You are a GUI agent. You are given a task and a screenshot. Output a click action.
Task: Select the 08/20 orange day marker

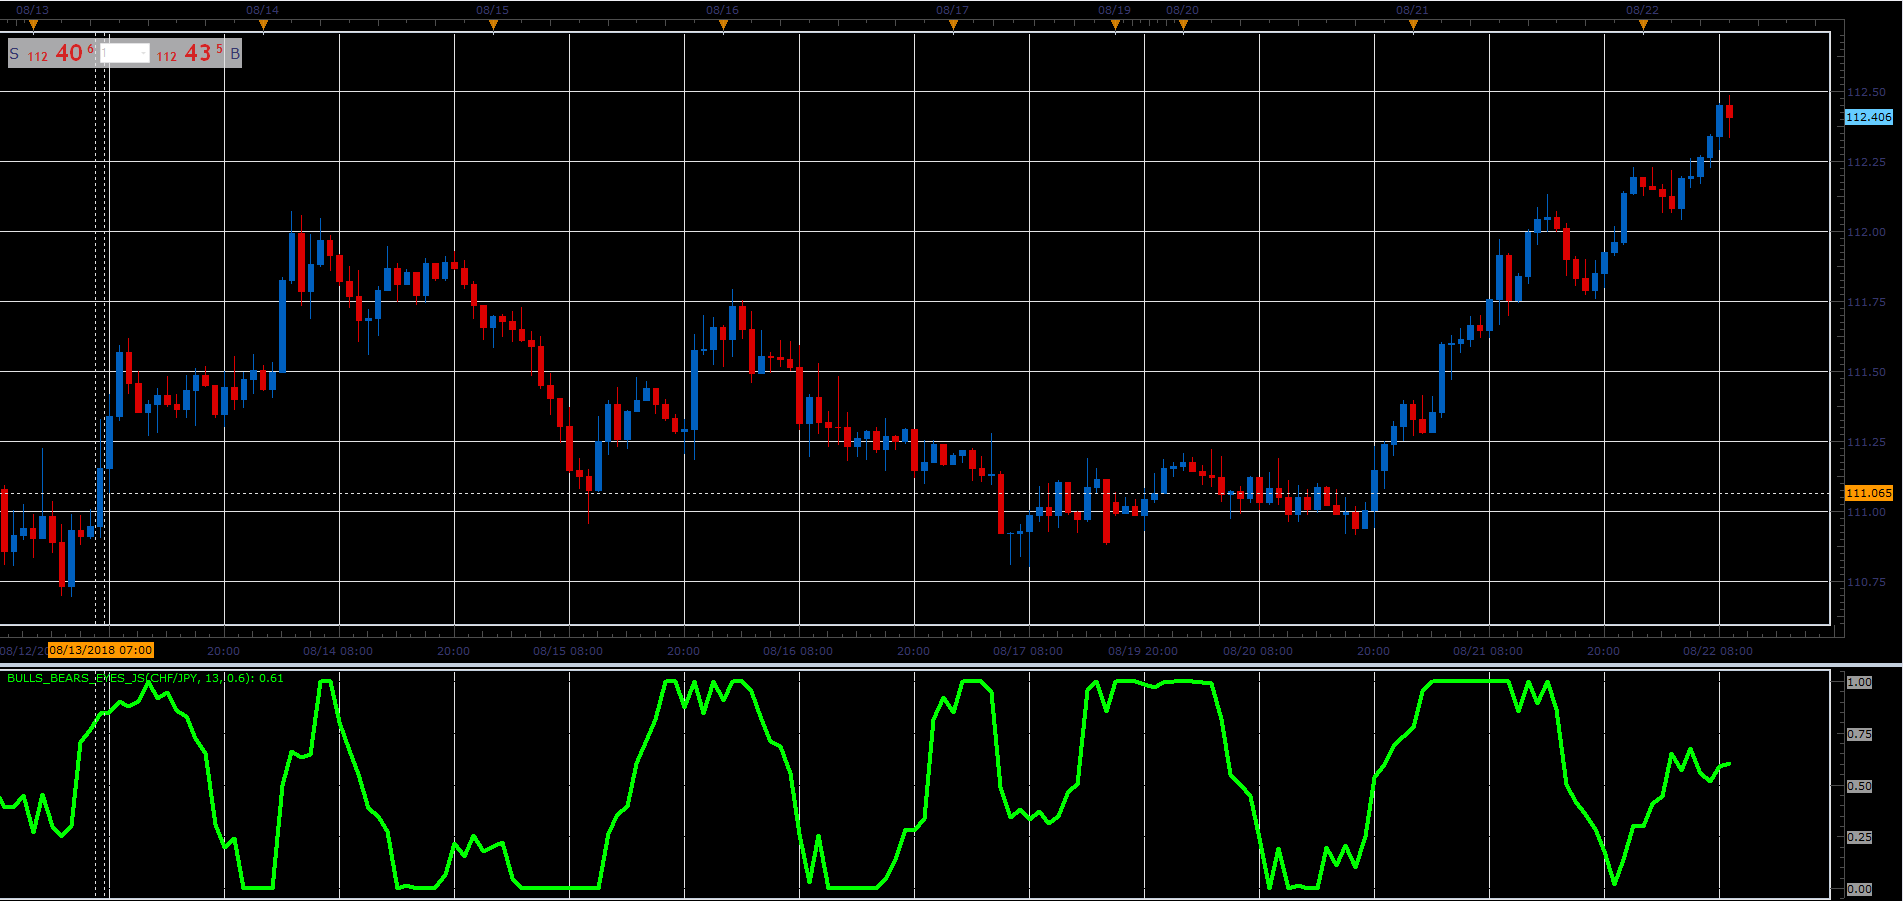tap(1183, 26)
